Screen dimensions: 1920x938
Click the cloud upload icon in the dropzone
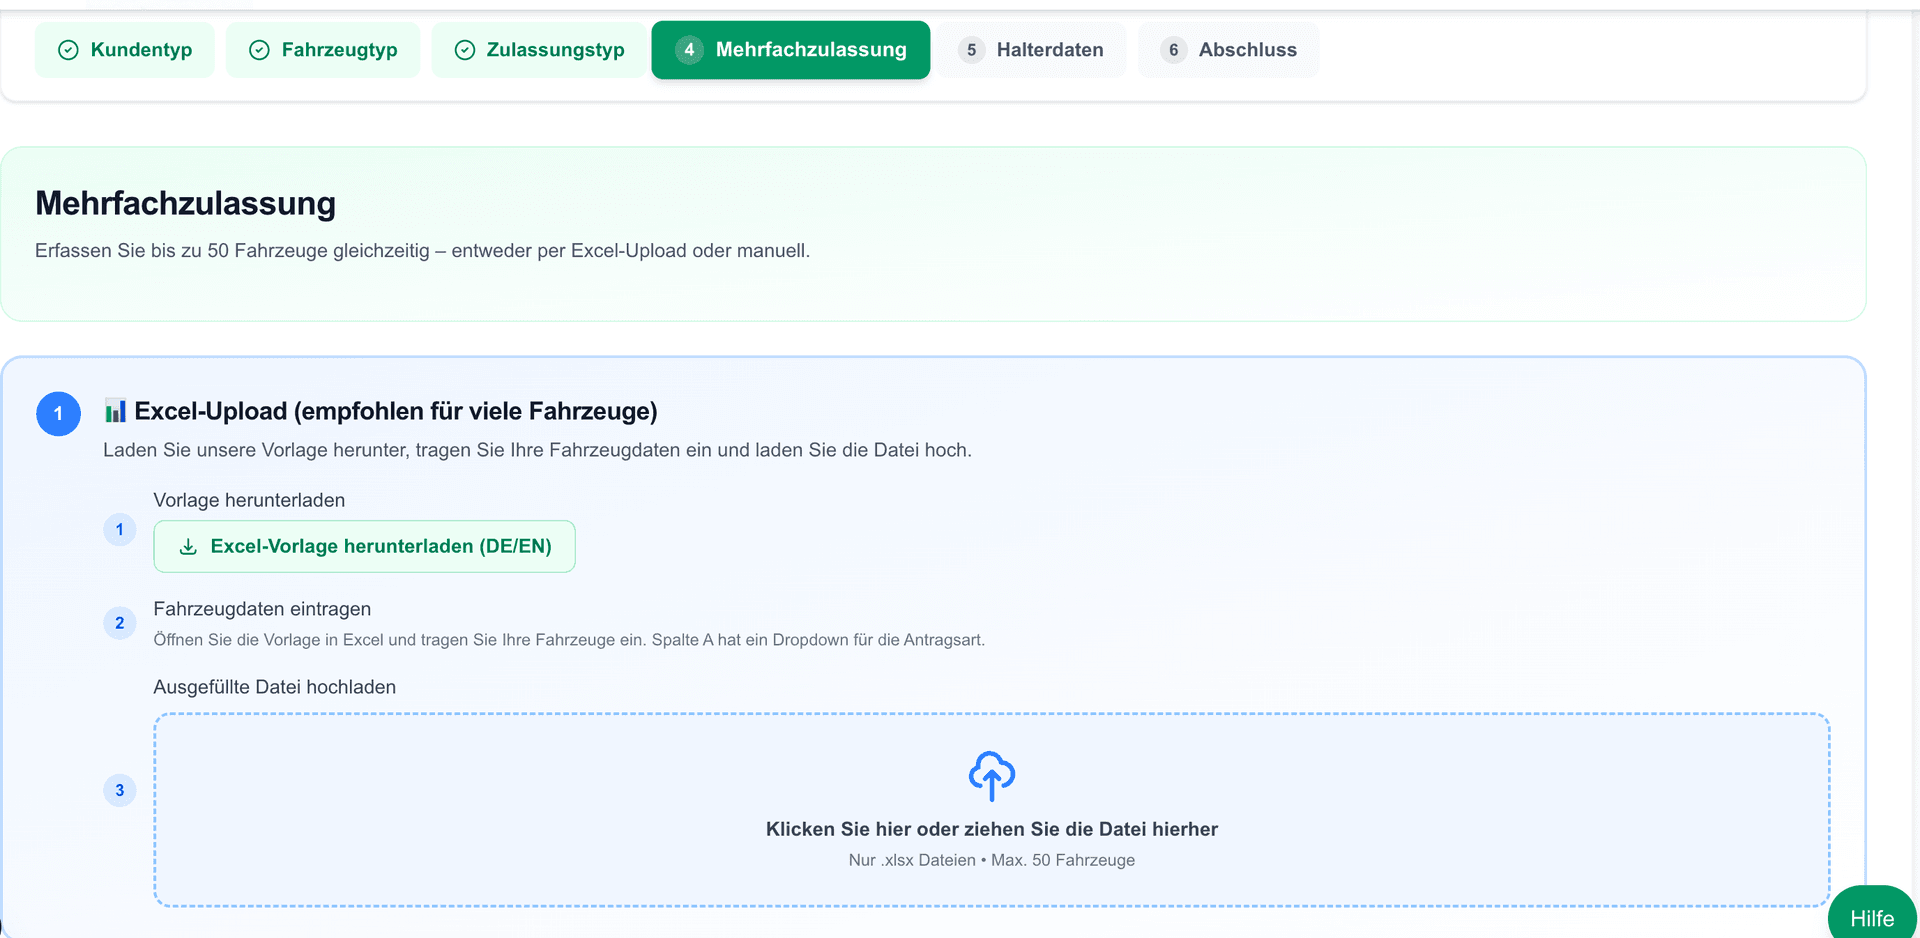(991, 775)
